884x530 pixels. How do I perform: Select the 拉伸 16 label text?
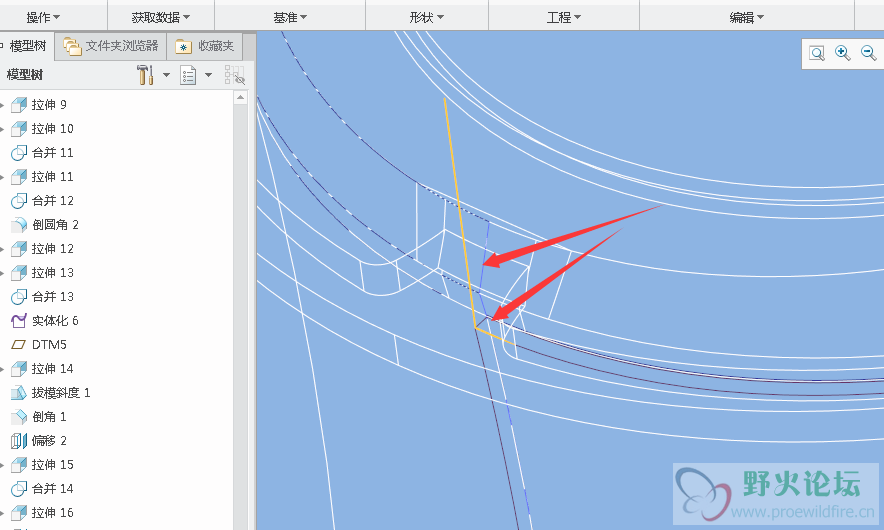(52, 513)
